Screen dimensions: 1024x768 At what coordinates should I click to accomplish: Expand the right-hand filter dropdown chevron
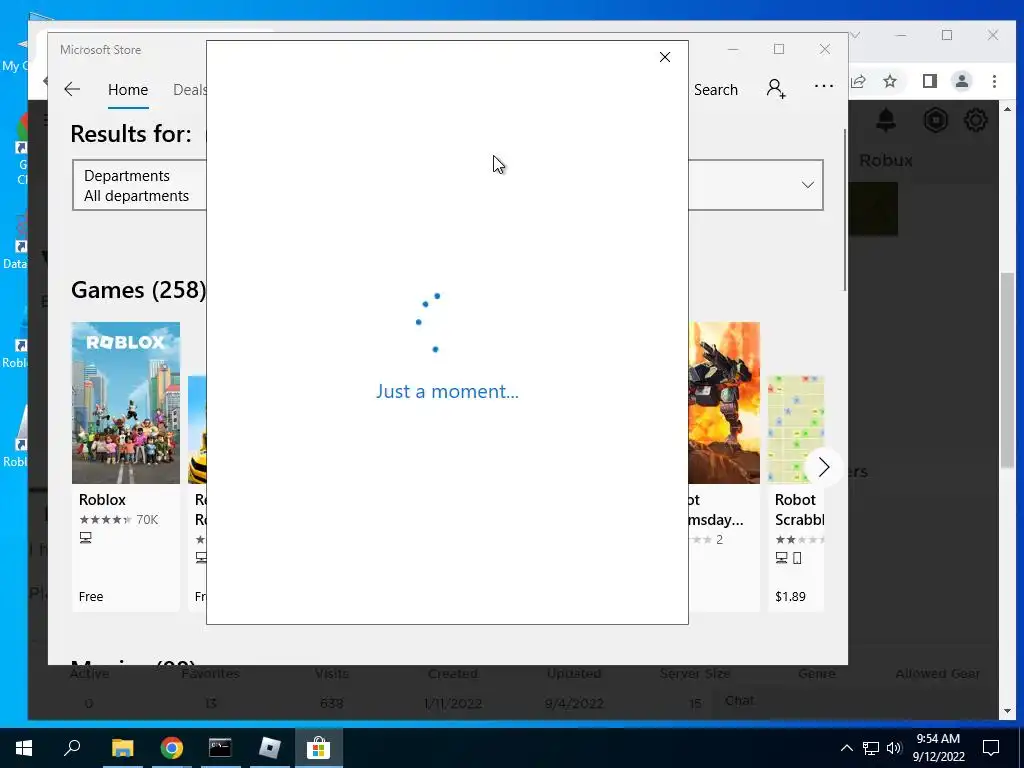pos(808,185)
